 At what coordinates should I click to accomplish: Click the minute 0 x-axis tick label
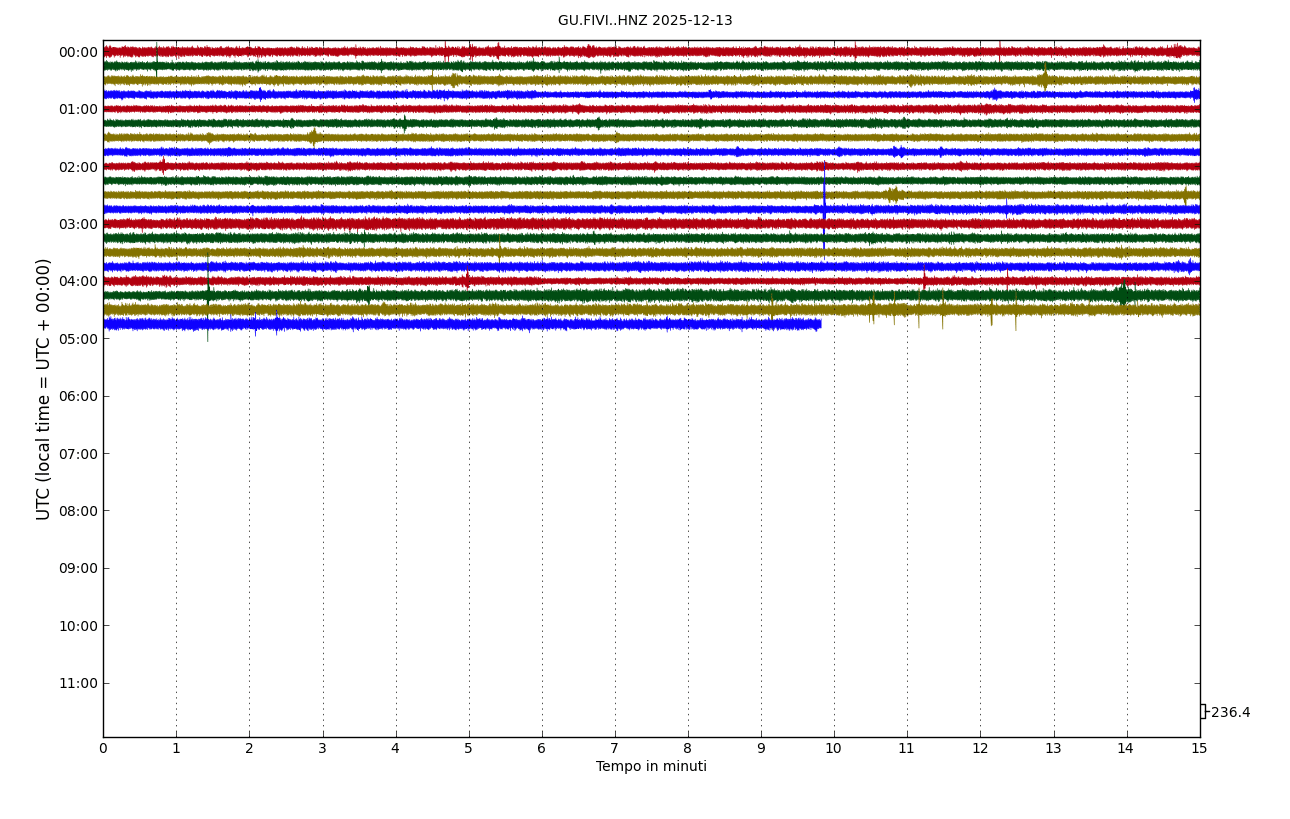(x=103, y=749)
